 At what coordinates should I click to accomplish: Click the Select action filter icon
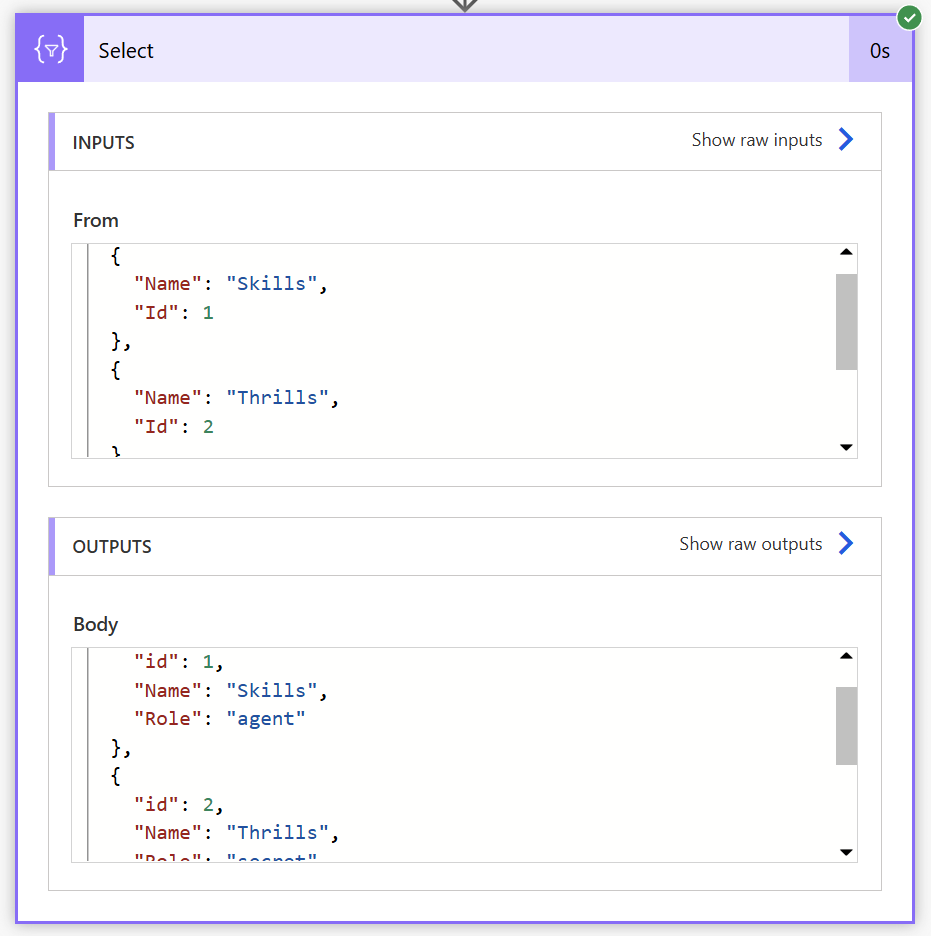point(50,50)
